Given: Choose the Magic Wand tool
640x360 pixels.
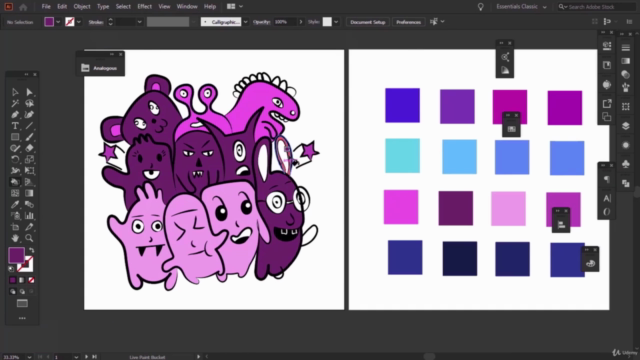Looking at the screenshot, I should pyautogui.click(x=15, y=103).
